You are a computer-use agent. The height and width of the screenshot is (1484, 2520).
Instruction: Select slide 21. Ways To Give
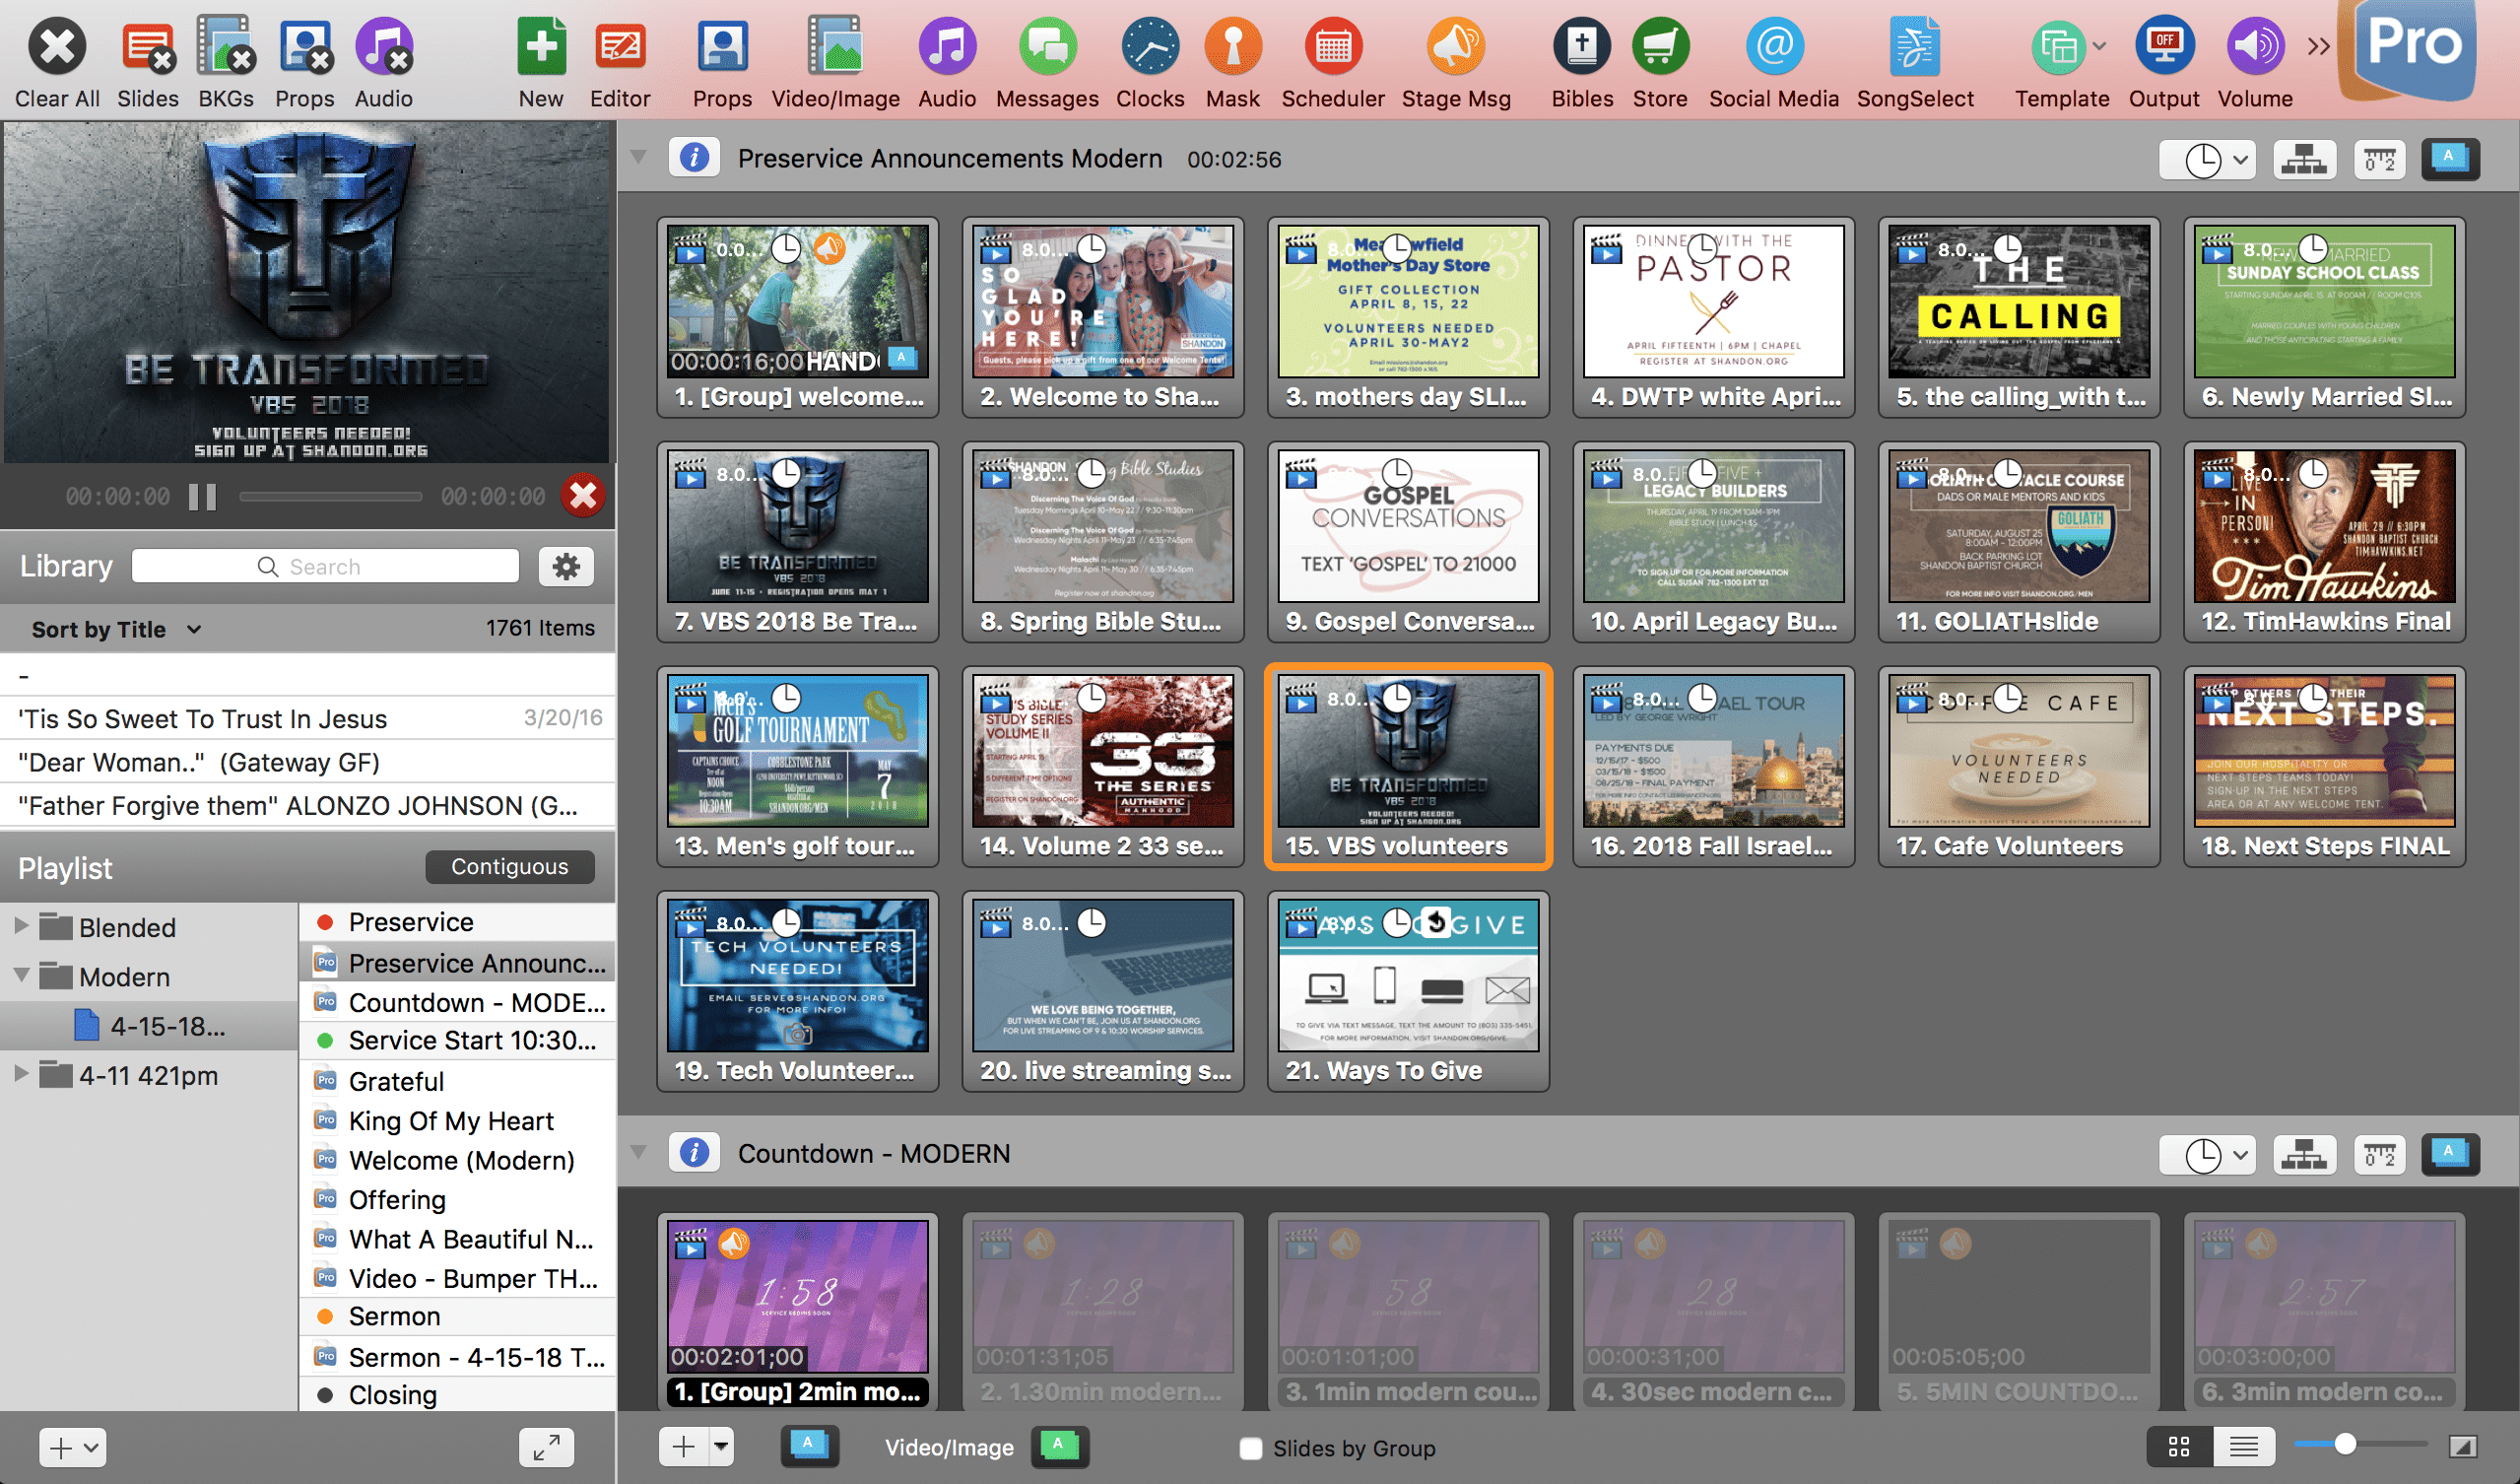point(1408,991)
